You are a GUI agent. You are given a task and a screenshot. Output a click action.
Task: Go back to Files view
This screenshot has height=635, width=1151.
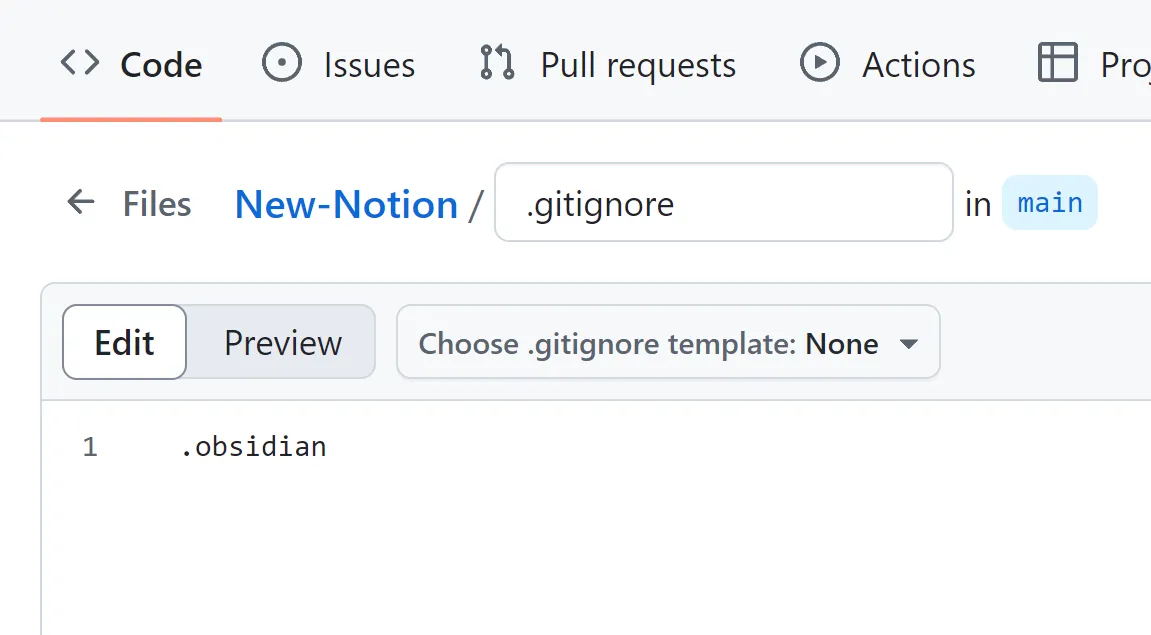coord(157,204)
